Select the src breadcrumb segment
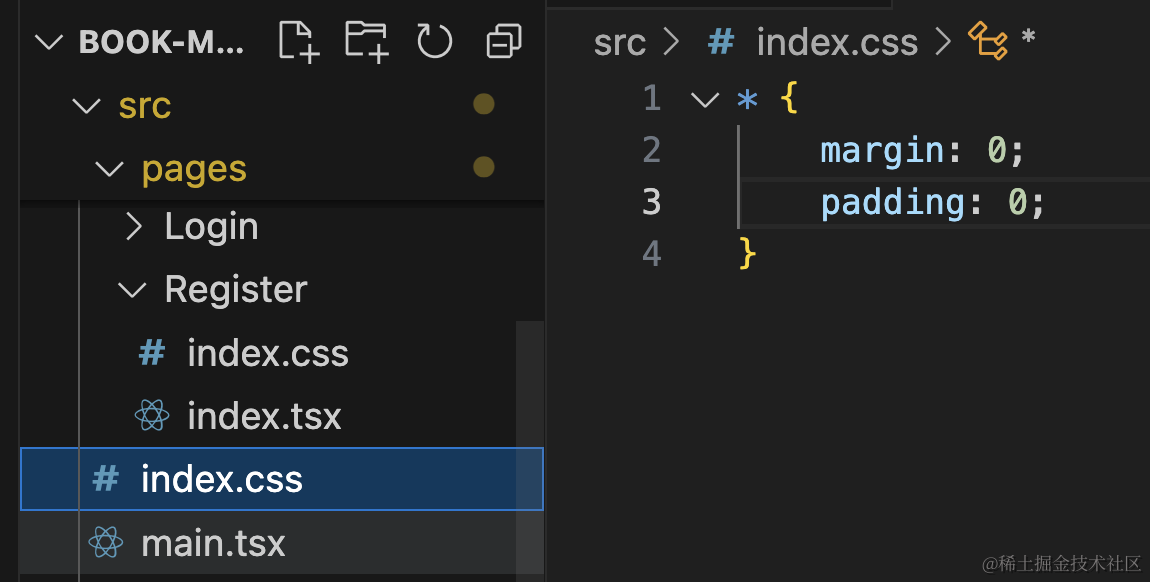 pyautogui.click(x=619, y=42)
